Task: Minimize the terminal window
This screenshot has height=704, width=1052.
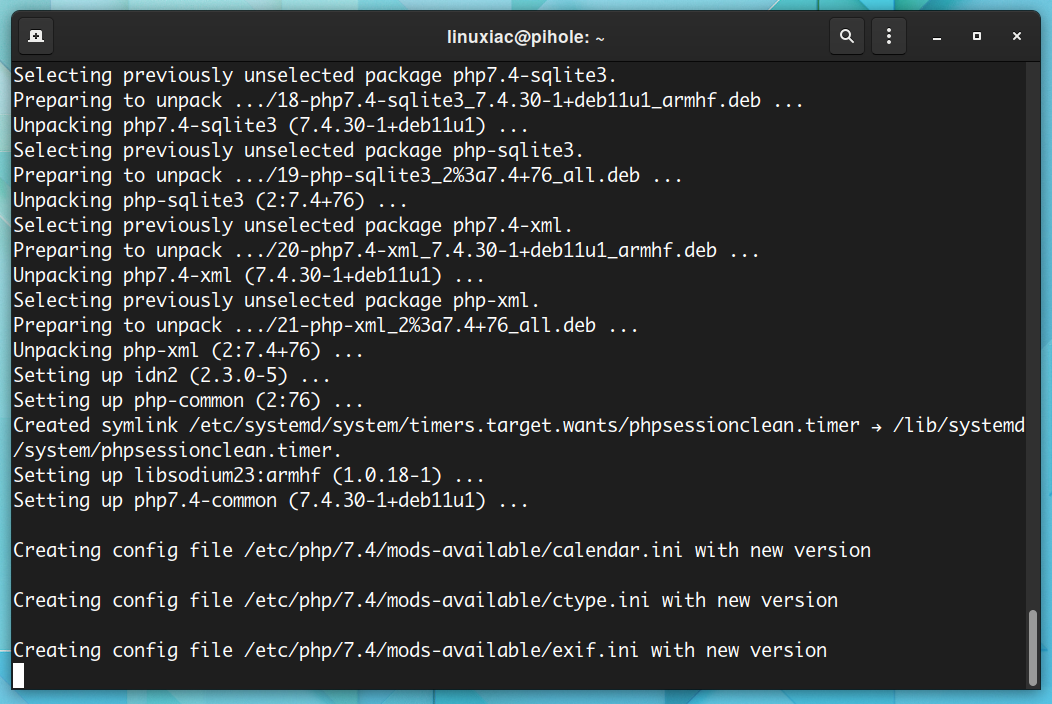Action: pos(937,36)
